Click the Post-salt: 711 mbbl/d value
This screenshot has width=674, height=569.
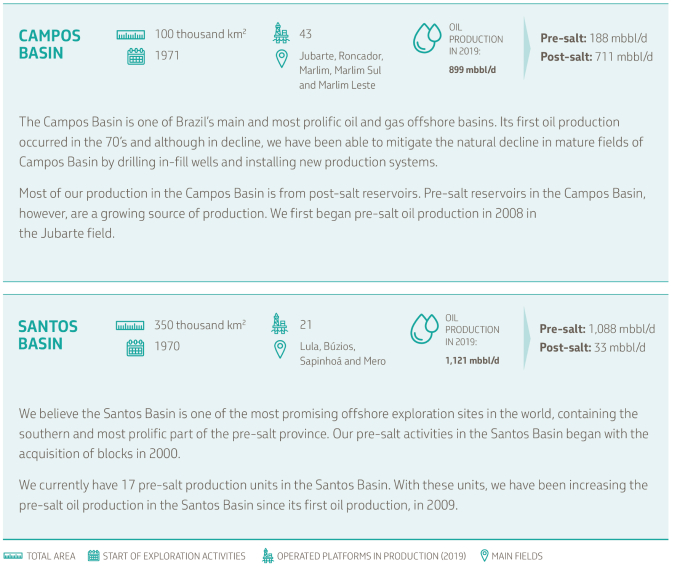coord(596,57)
